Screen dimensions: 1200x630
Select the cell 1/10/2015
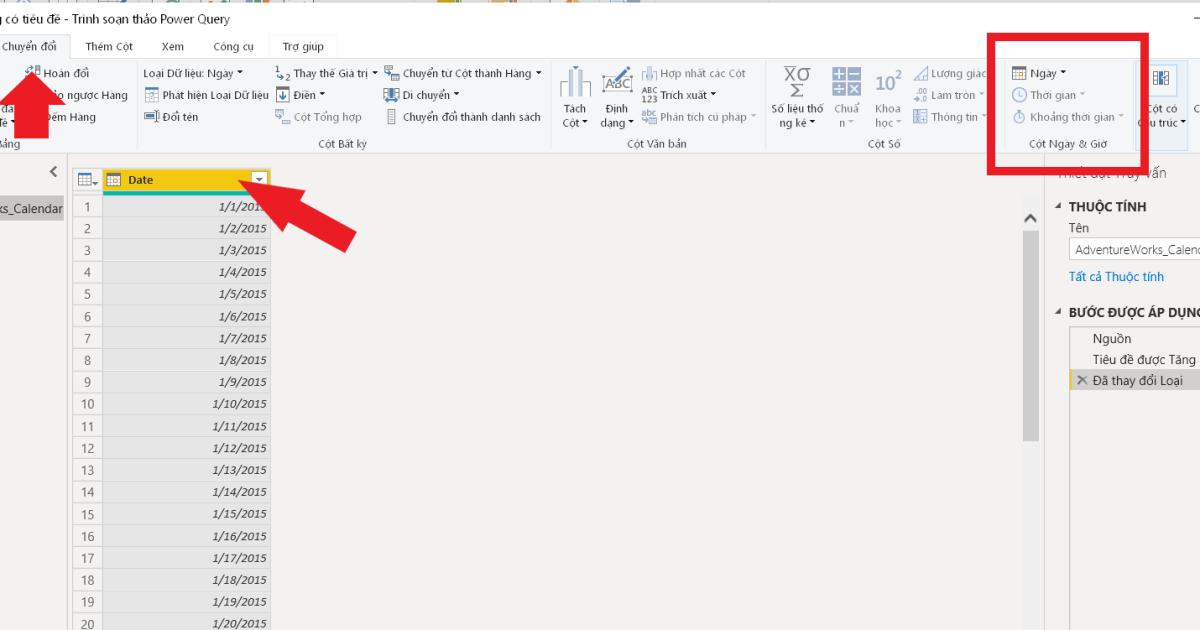pos(186,404)
